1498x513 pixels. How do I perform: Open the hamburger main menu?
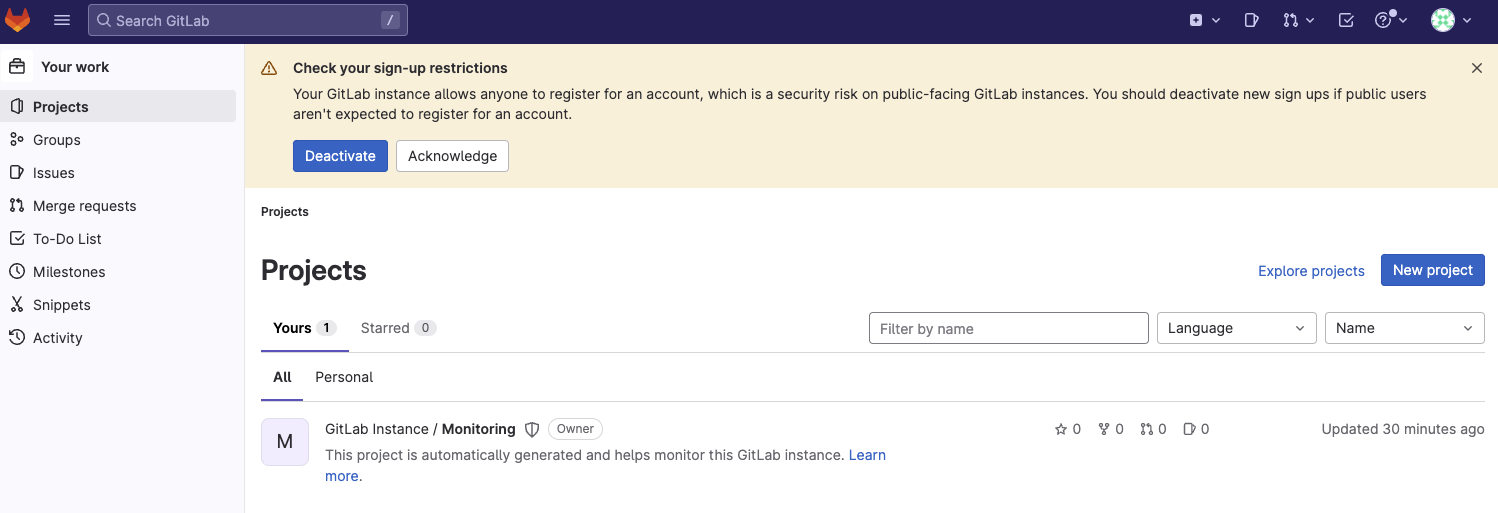(x=62, y=20)
